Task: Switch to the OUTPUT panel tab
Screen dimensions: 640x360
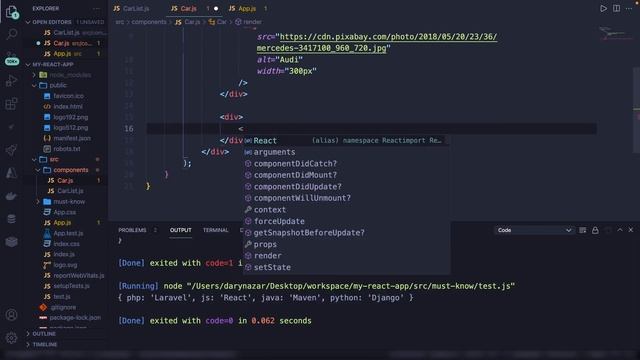Action: click(x=180, y=230)
